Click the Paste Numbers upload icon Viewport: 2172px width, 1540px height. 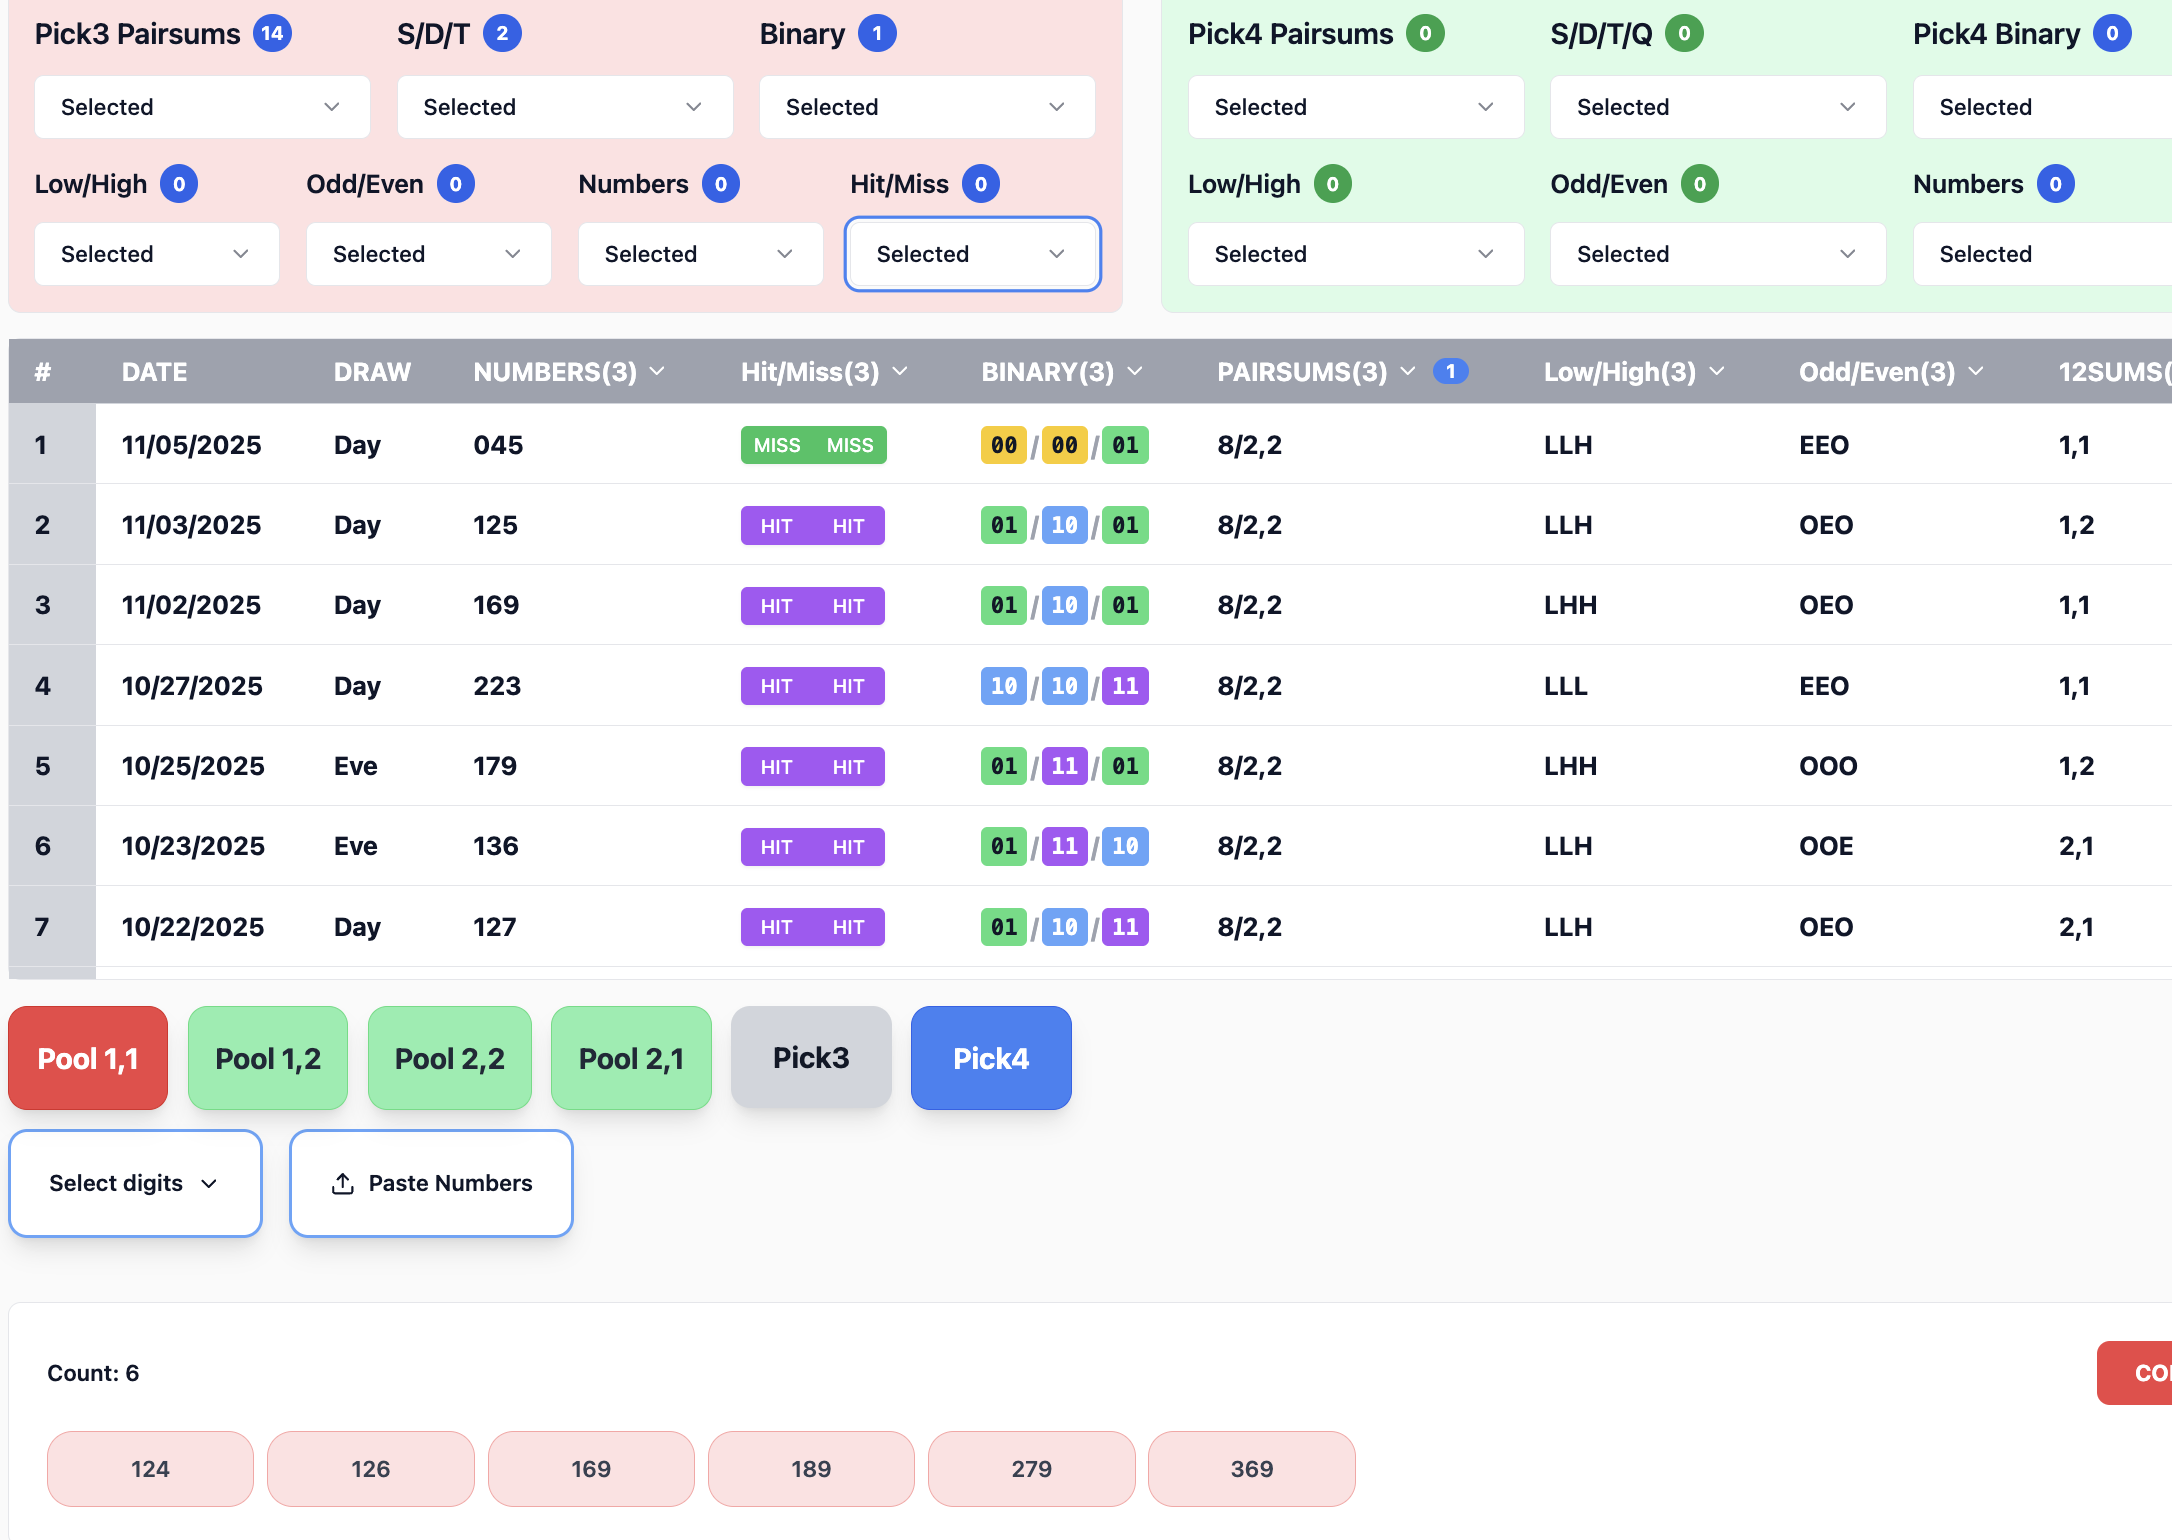click(343, 1183)
